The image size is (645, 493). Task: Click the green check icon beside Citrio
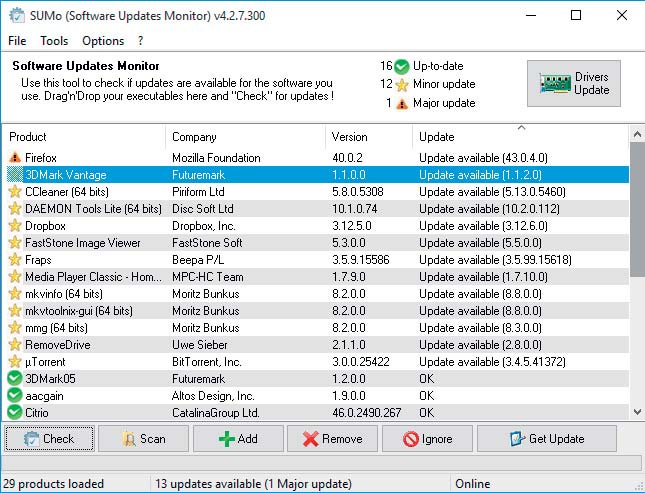(x=15, y=412)
